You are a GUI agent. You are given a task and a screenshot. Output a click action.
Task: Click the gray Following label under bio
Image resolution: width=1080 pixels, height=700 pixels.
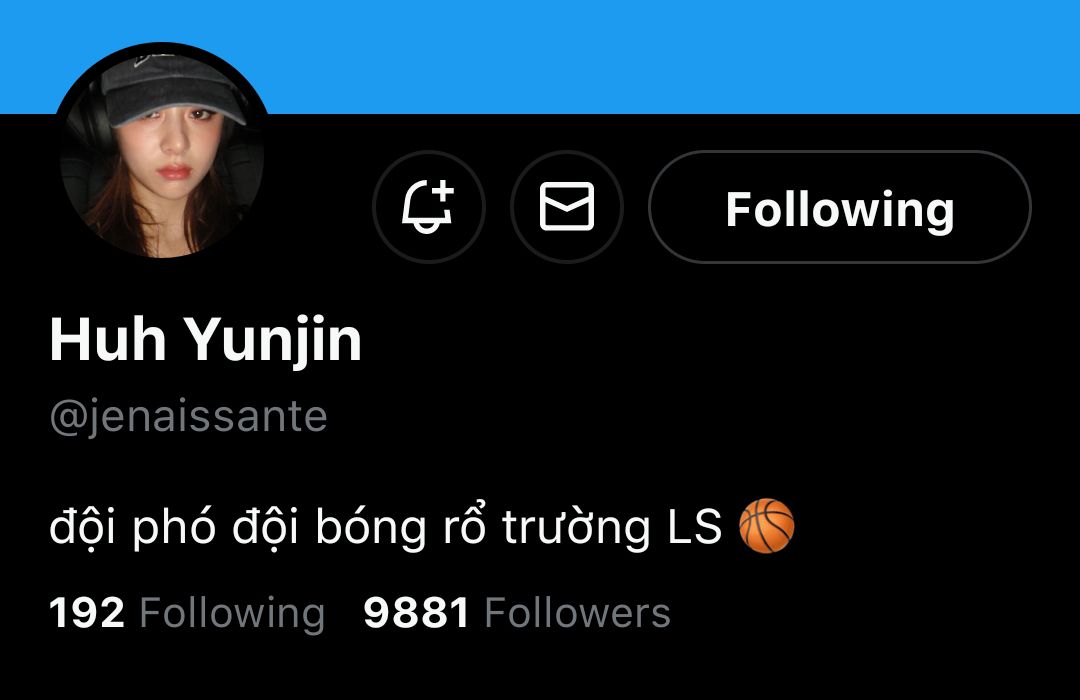pos(232,614)
